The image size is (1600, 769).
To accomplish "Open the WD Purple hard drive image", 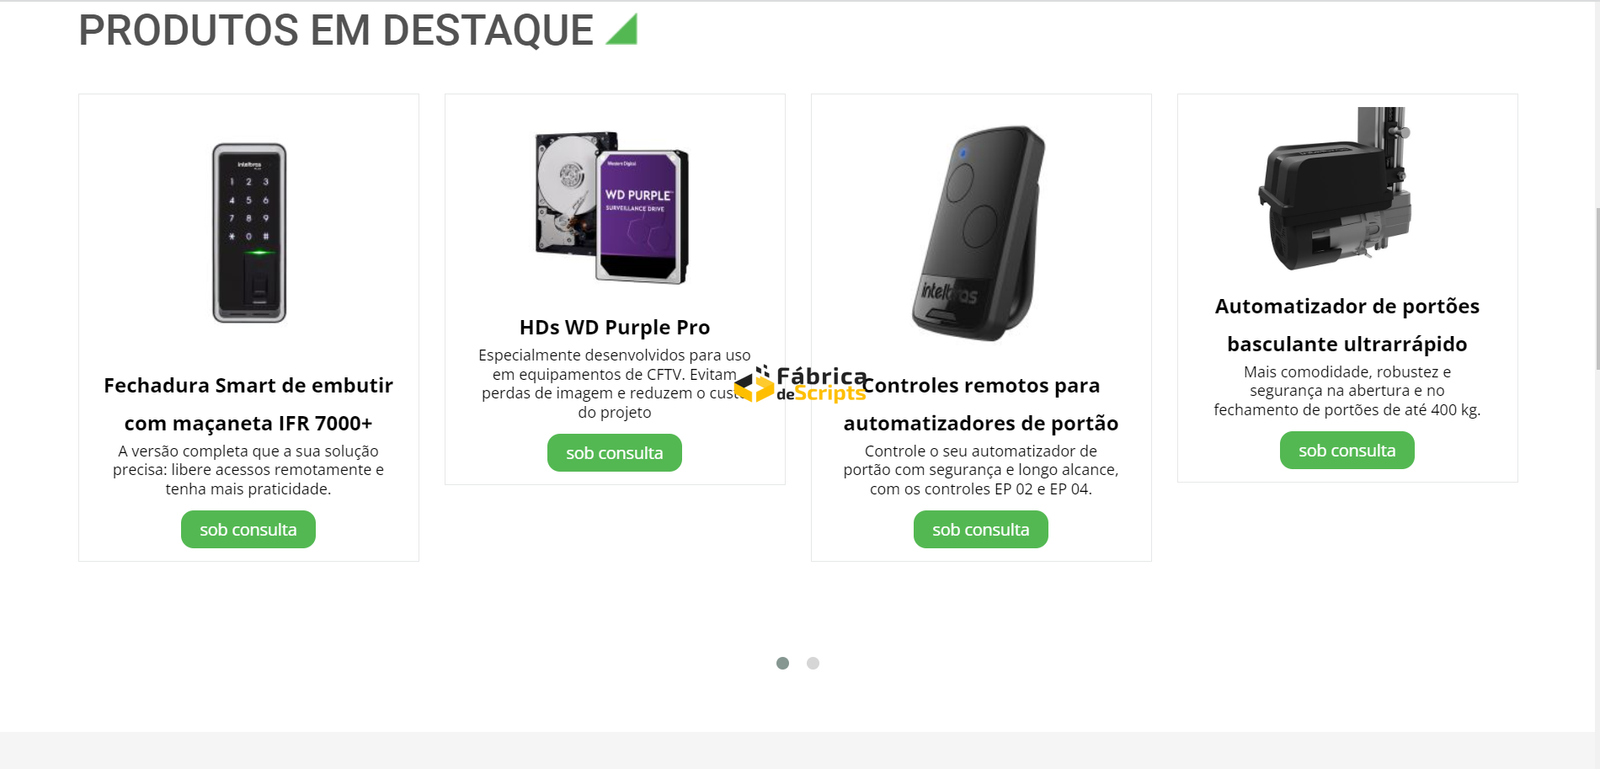I will (x=613, y=207).
